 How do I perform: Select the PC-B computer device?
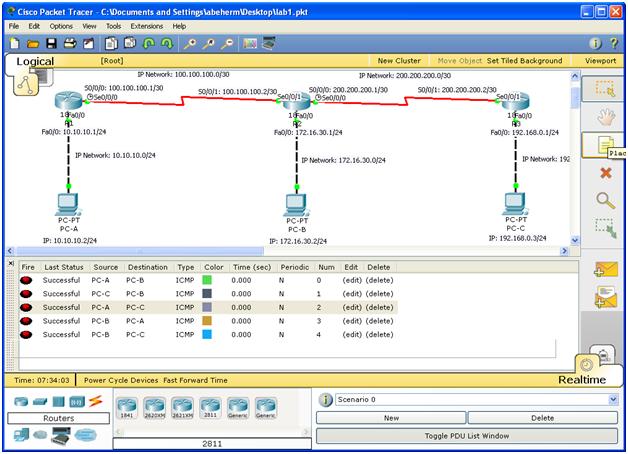pyautogui.click(x=297, y=205)
